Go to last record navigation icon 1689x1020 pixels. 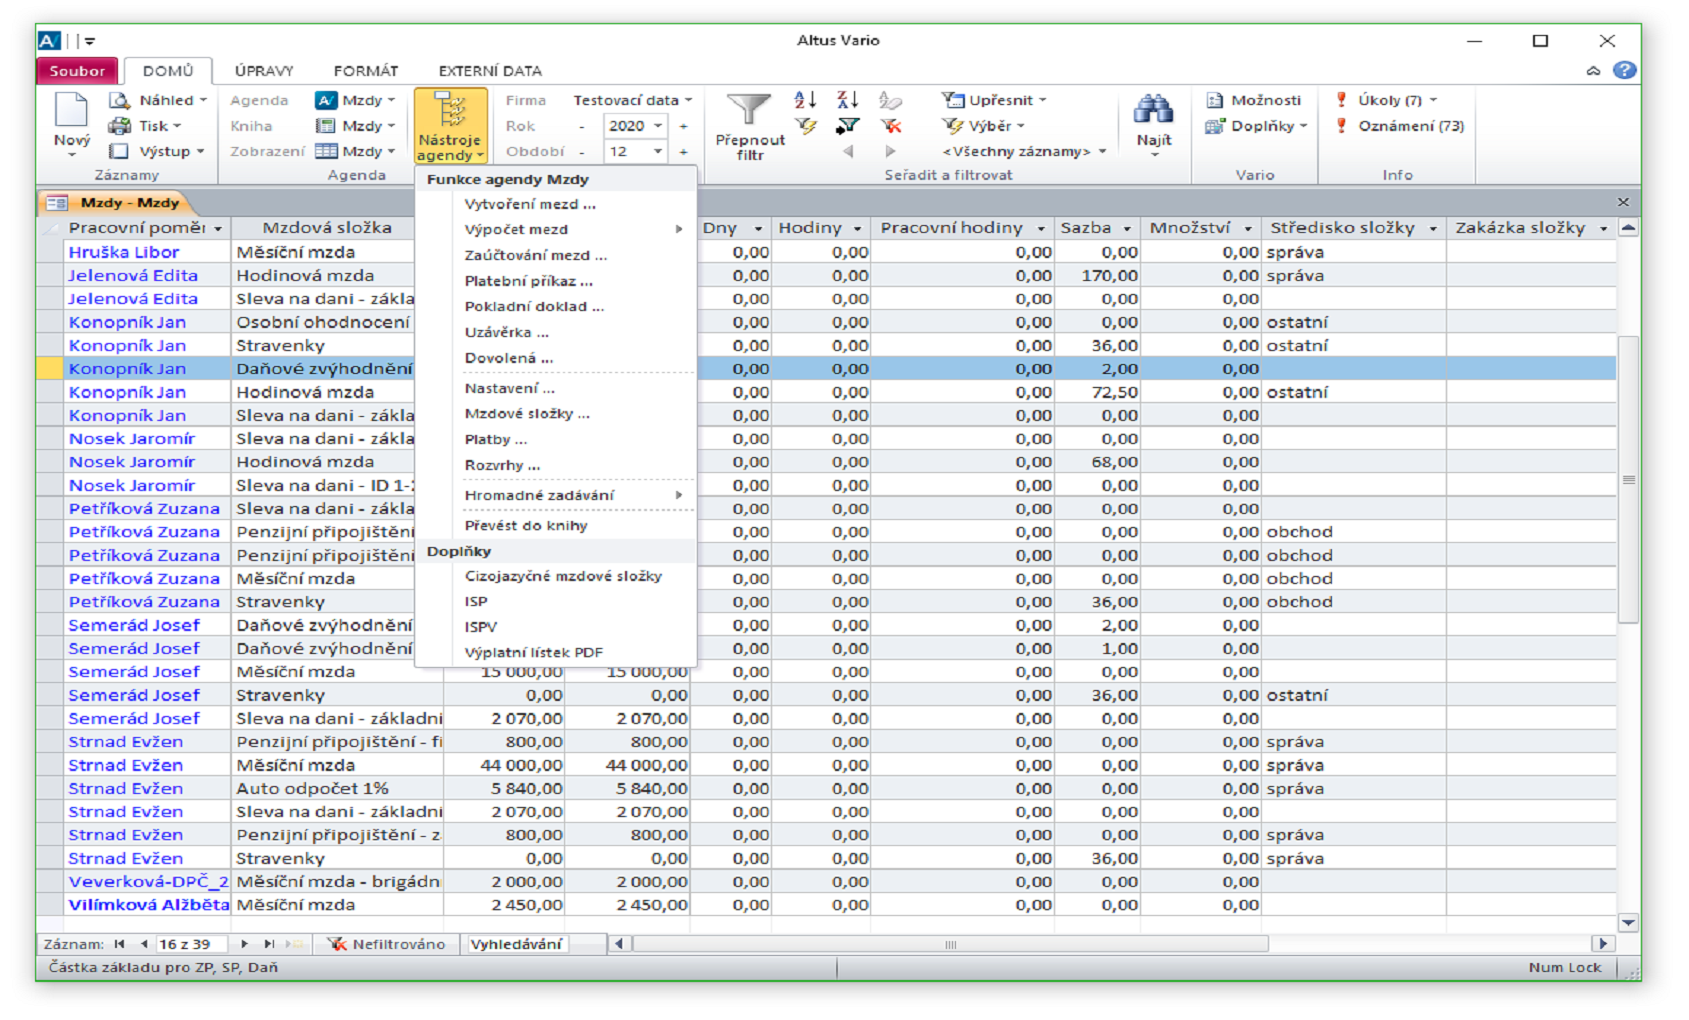coord(269,944)
